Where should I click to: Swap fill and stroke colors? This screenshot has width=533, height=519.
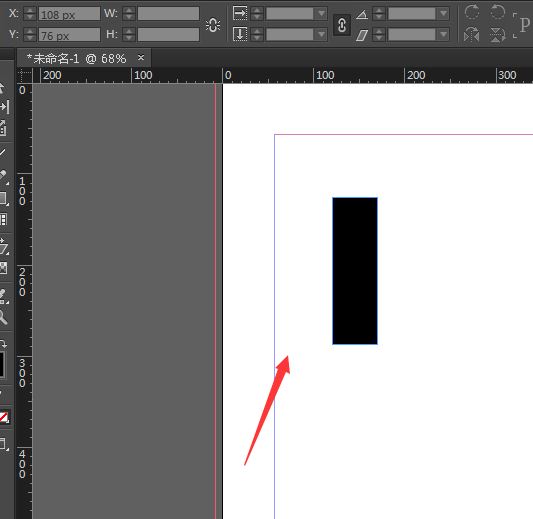click(x=3, y=344)
